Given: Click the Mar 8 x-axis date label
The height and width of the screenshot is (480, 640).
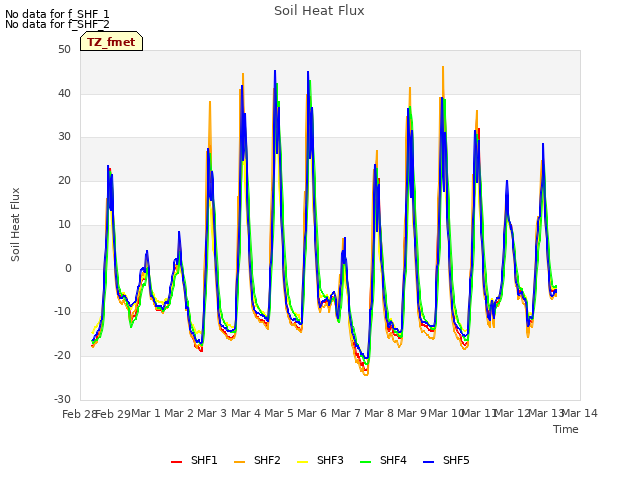Looking at the screenshot, I should pyautogui.click(x=379, y=413).
